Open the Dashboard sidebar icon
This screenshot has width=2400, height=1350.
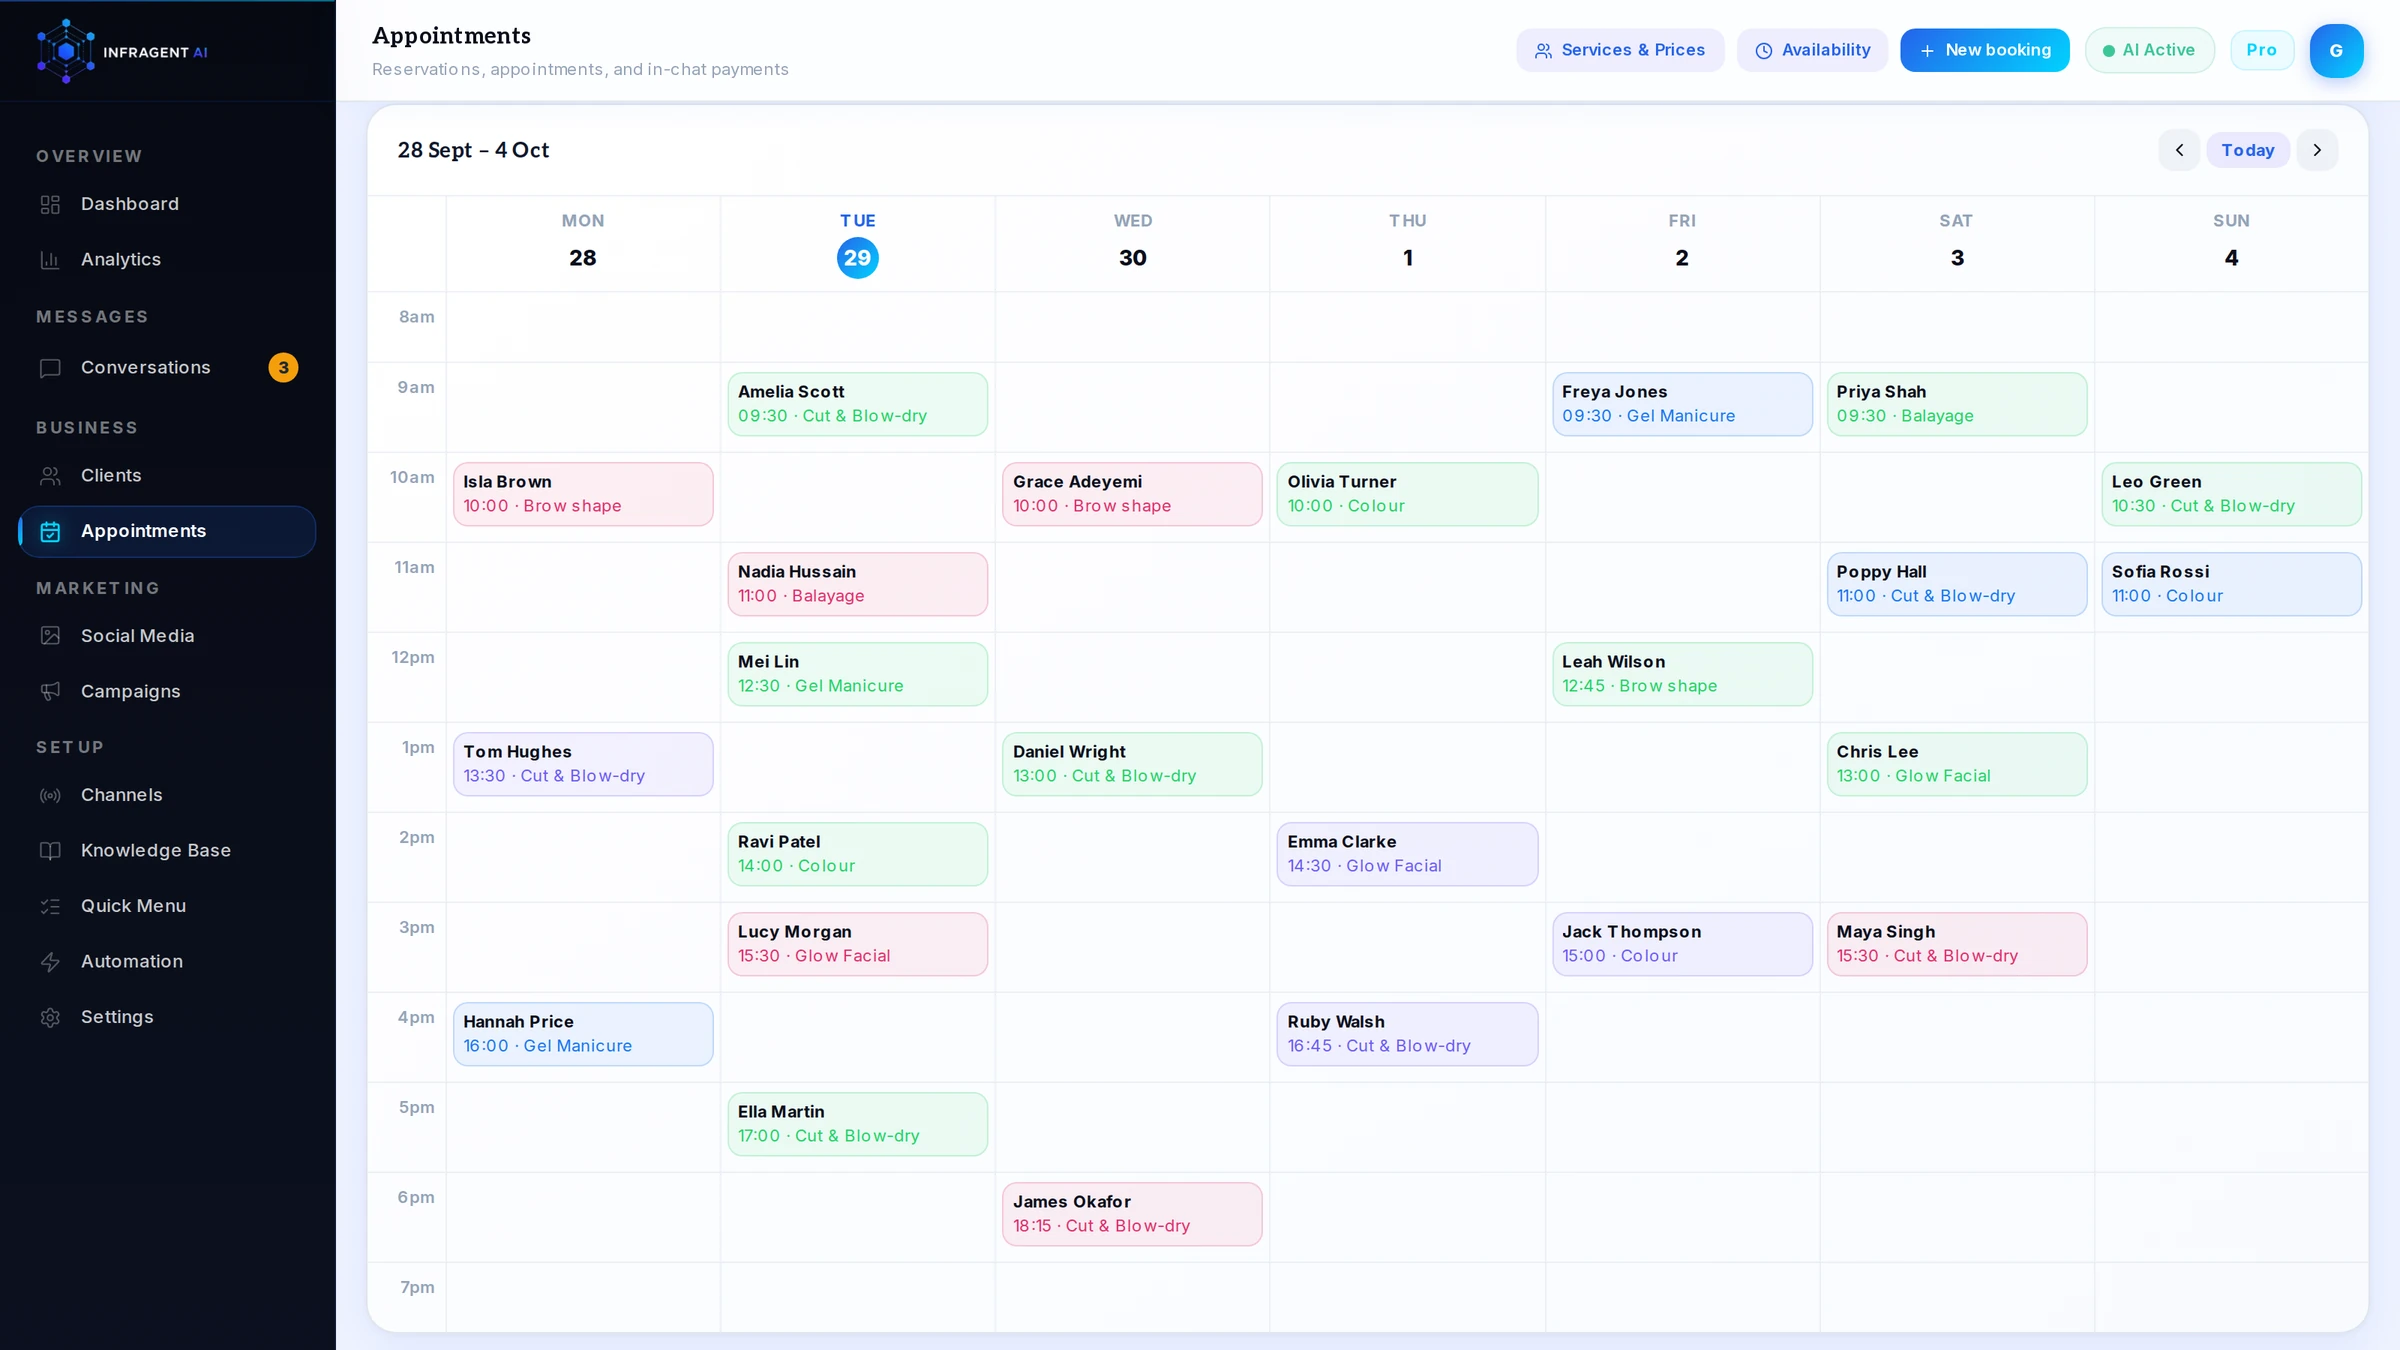point(50,204)
